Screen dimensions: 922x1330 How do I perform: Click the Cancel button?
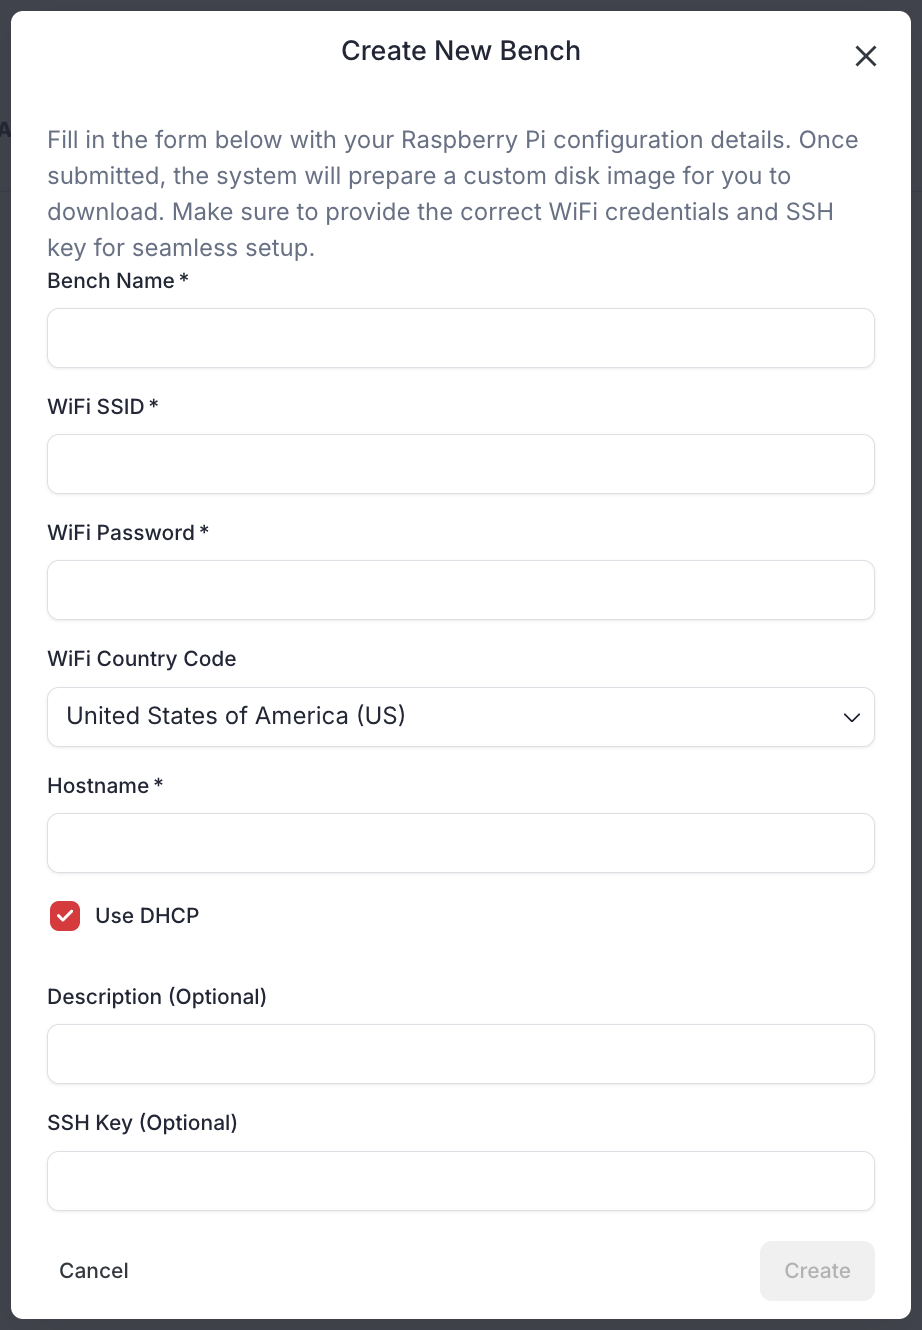[x=93, y=1270]
